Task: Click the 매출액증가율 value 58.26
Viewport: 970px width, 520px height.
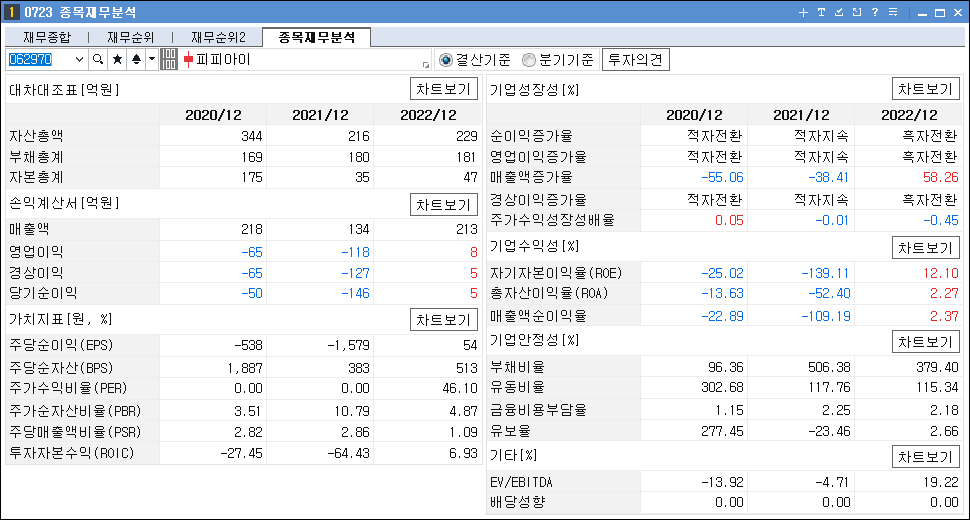Action: point(940,177)
